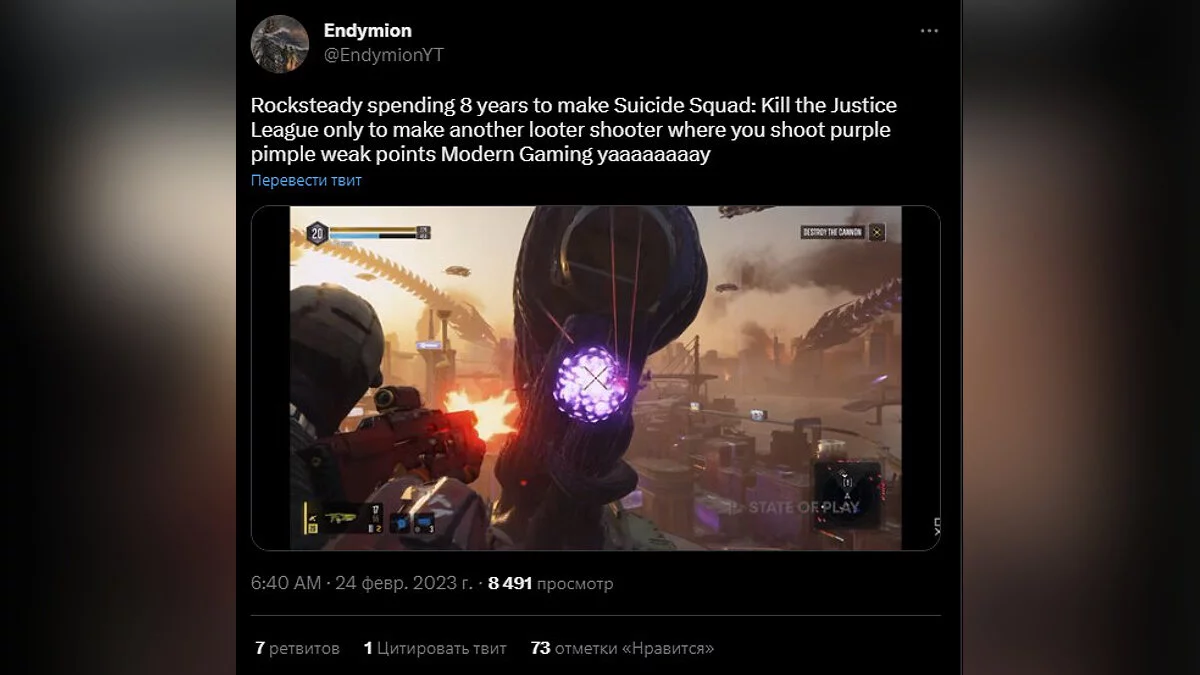Click the Destroy the Cannon objective label
The width and height of the screenshot is (1200, 675).
831,233
